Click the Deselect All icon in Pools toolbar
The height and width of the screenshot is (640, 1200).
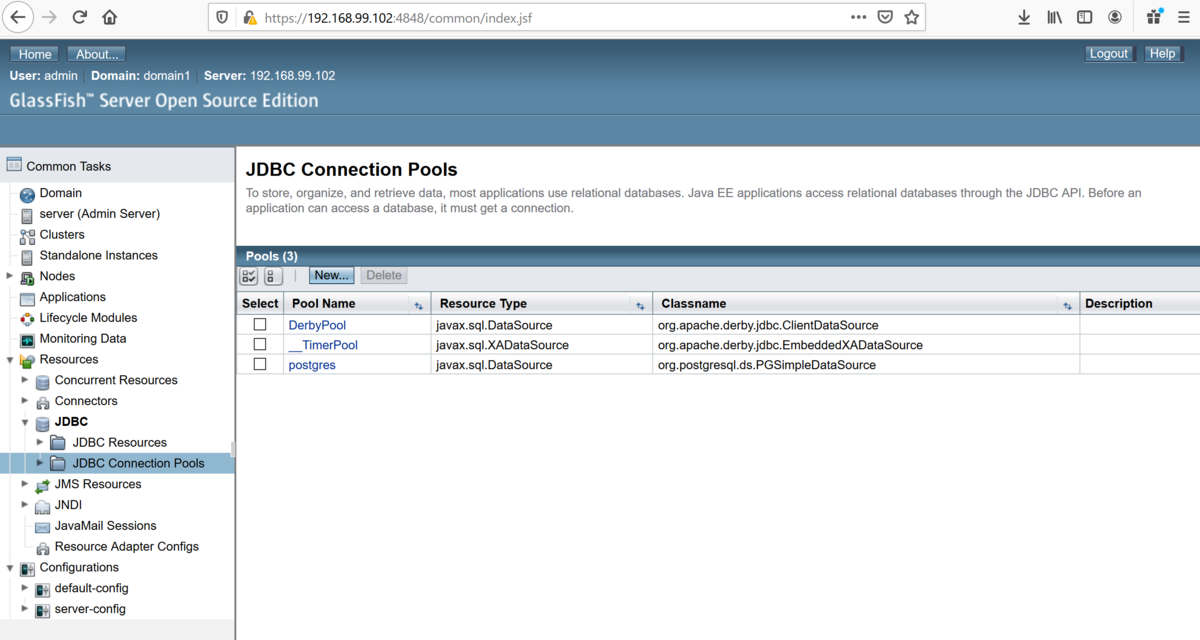(x=273, y=276)
